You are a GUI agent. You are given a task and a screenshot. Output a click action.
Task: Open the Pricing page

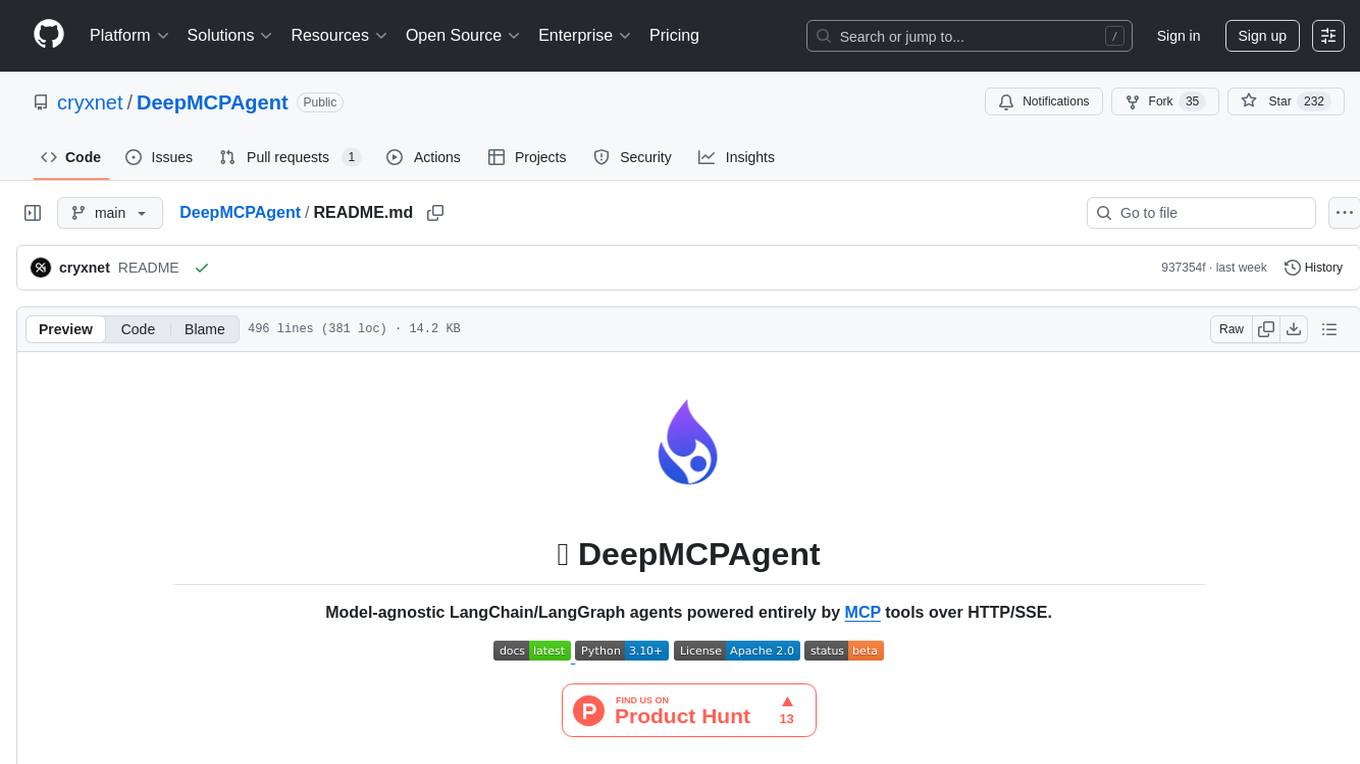point(674,35)
